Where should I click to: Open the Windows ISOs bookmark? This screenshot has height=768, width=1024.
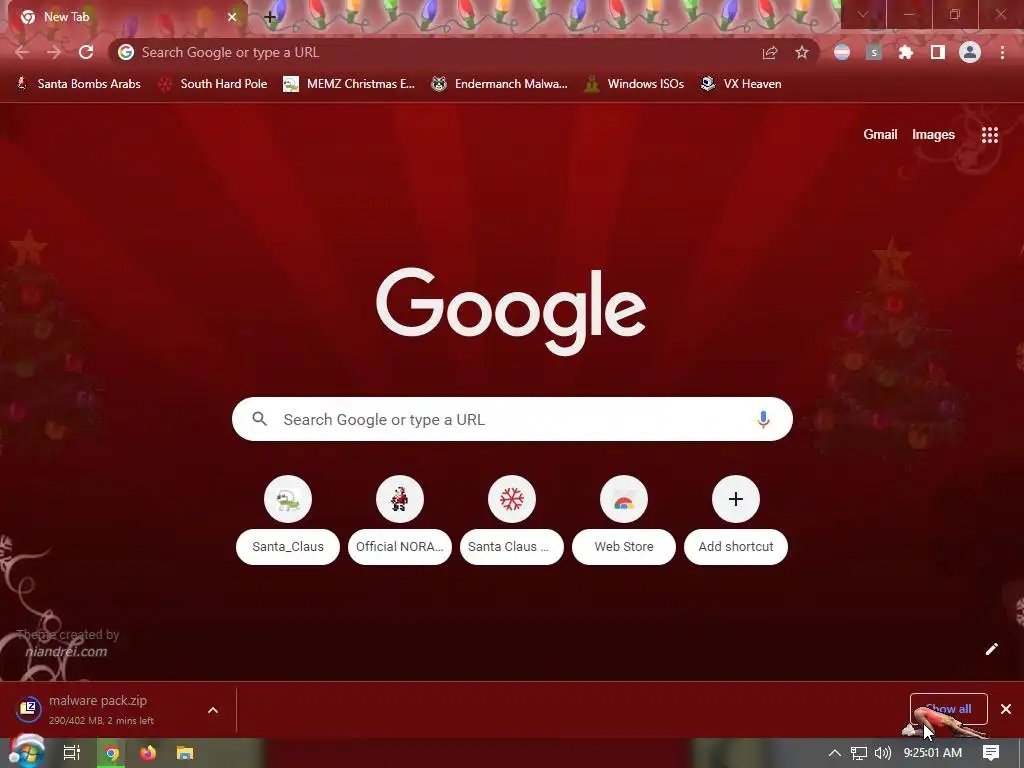[634, 84]
